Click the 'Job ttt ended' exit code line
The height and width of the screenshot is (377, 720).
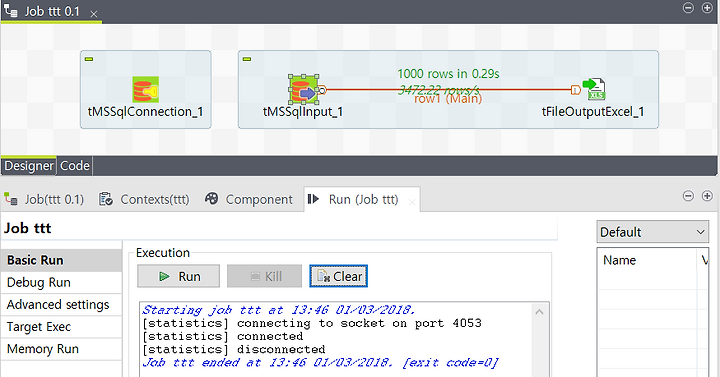(320, 363)
